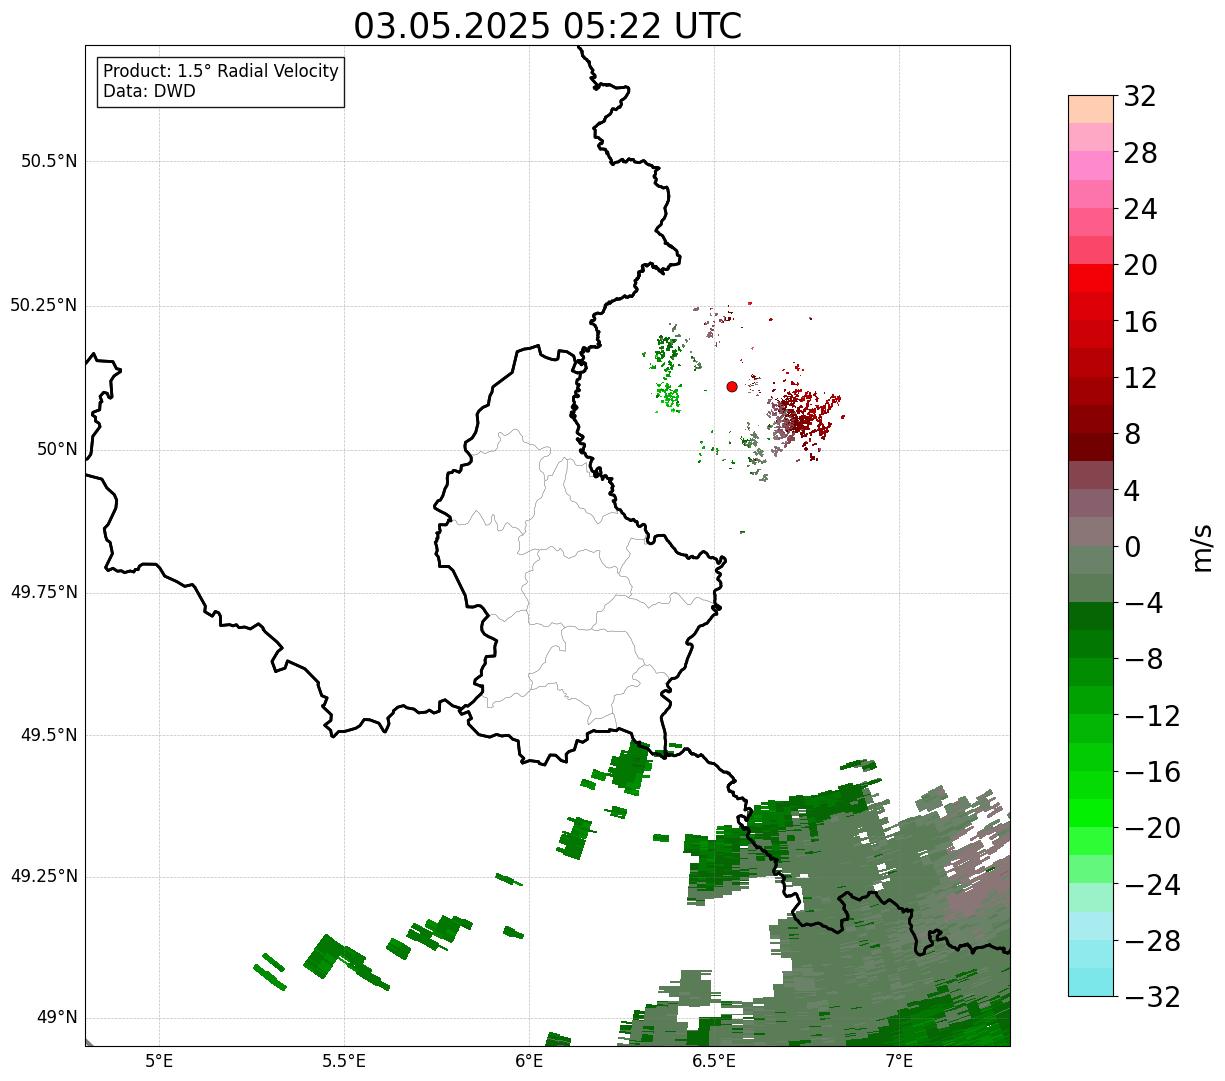Click the title '03.05.2025 05:22 UTC'

click(548, 26)
